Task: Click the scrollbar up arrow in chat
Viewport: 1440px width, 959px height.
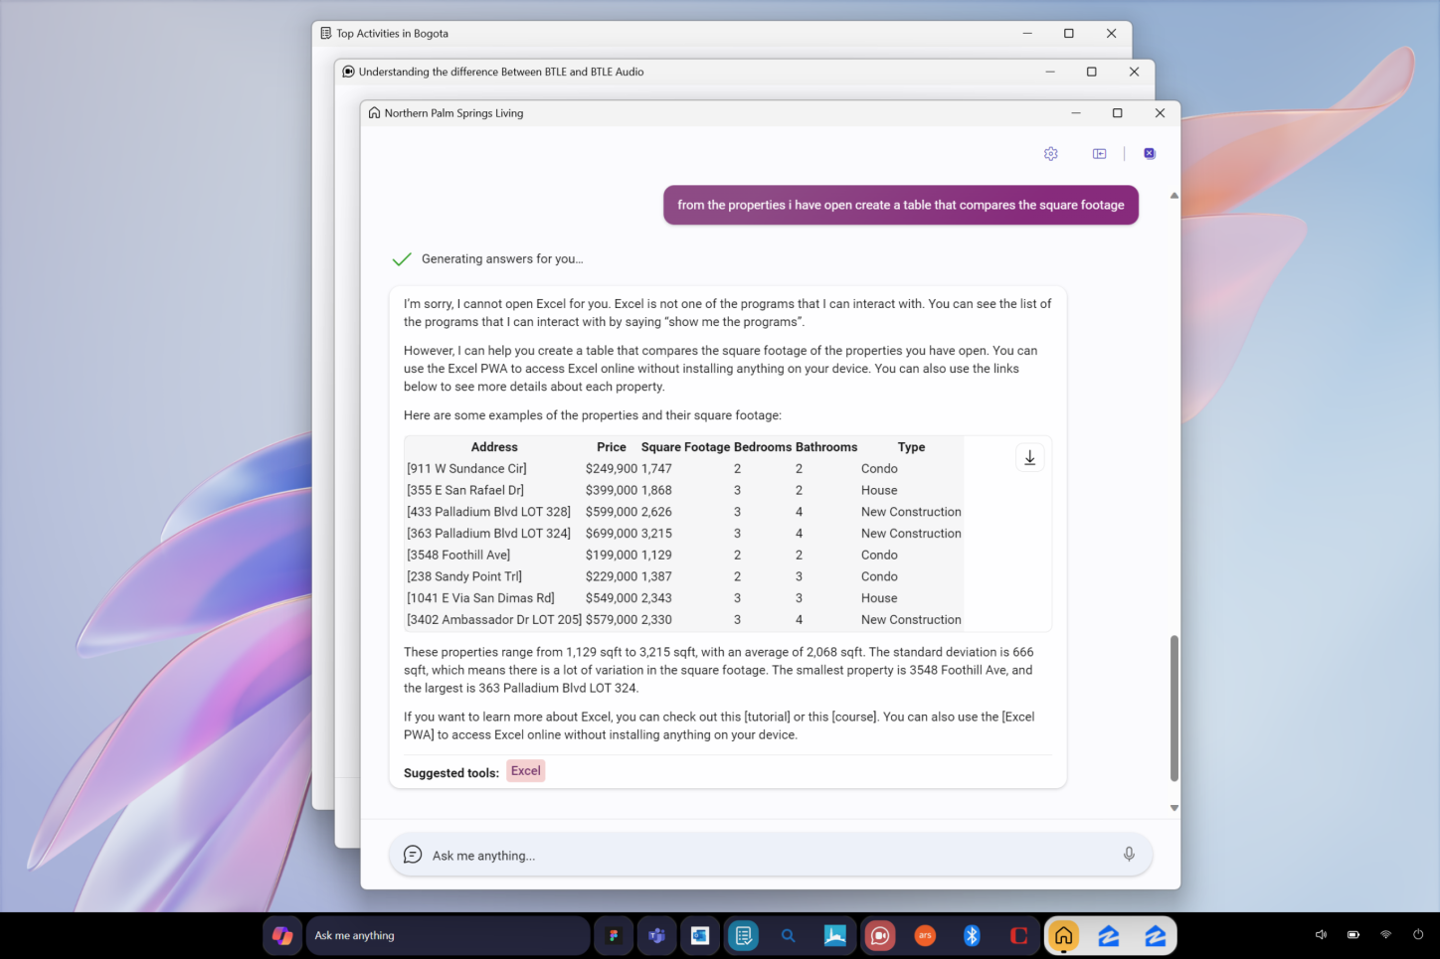Action: (x=1174, y=196)
